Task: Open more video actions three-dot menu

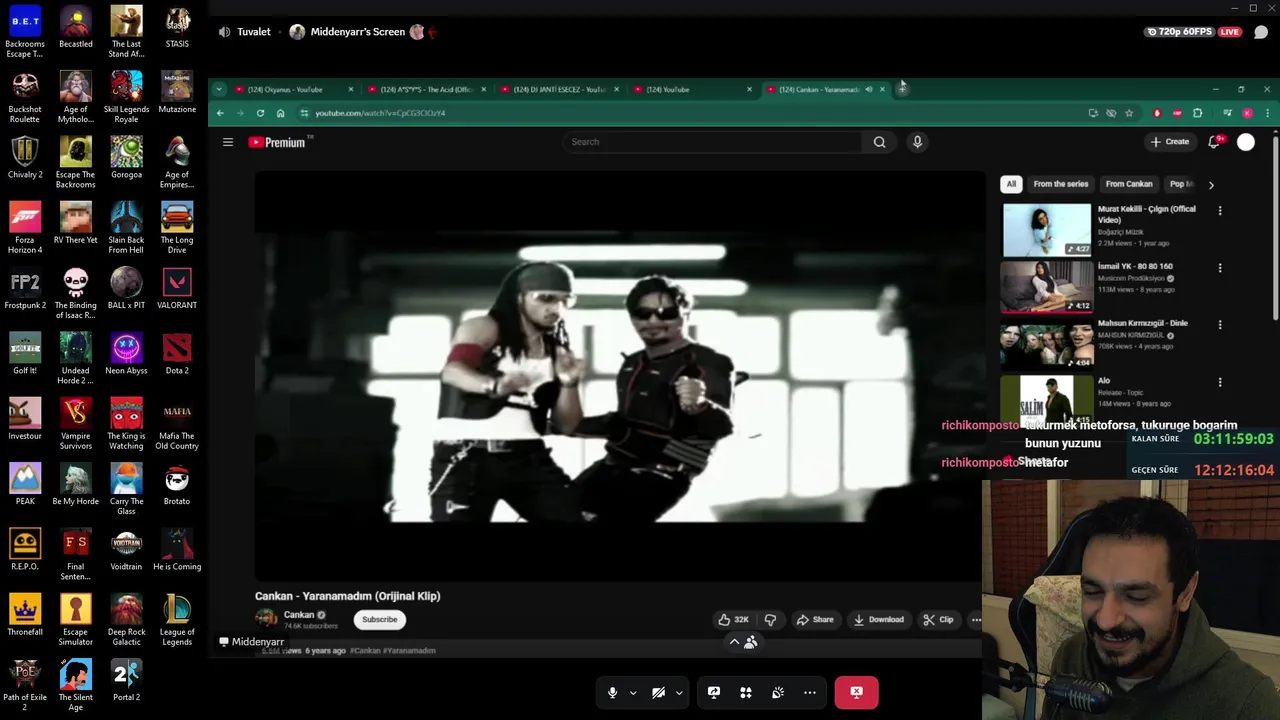Action: (976, 620)
